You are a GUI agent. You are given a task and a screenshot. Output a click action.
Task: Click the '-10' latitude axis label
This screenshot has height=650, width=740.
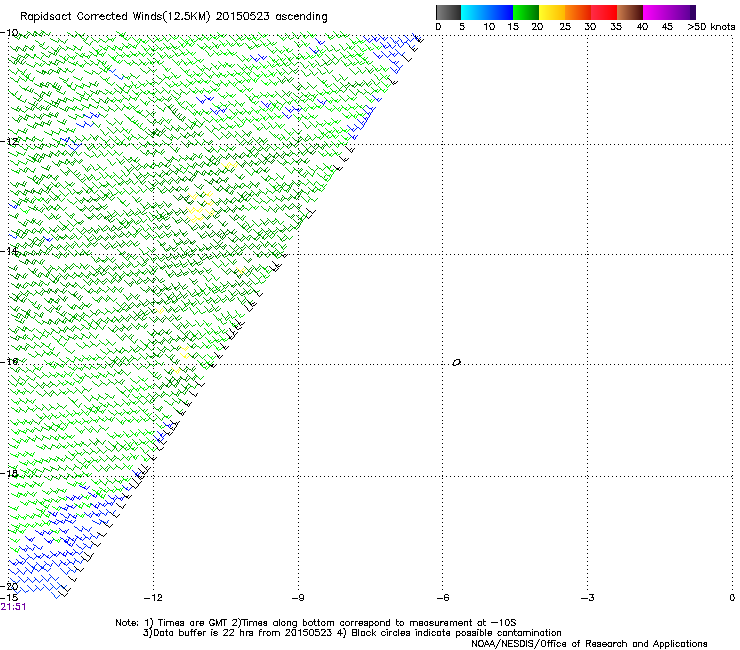(x=9, y=33)
